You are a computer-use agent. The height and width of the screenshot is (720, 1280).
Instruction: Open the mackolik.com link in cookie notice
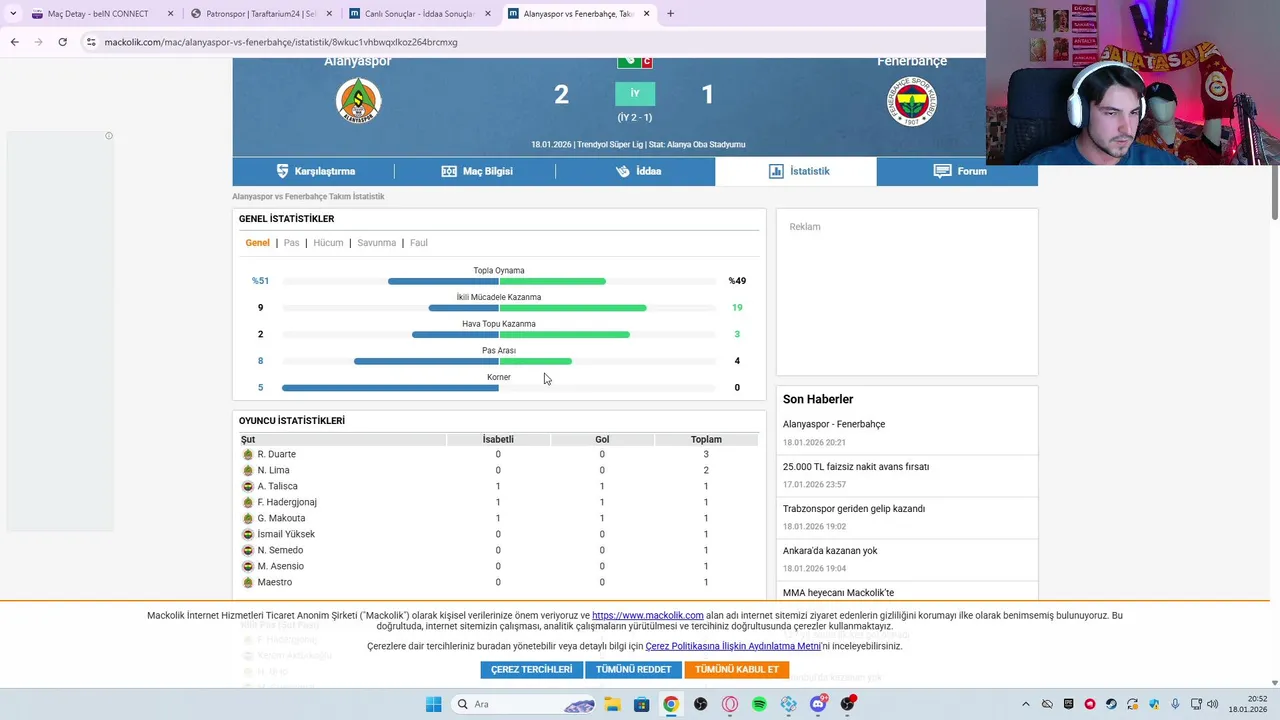click(647, 616)
